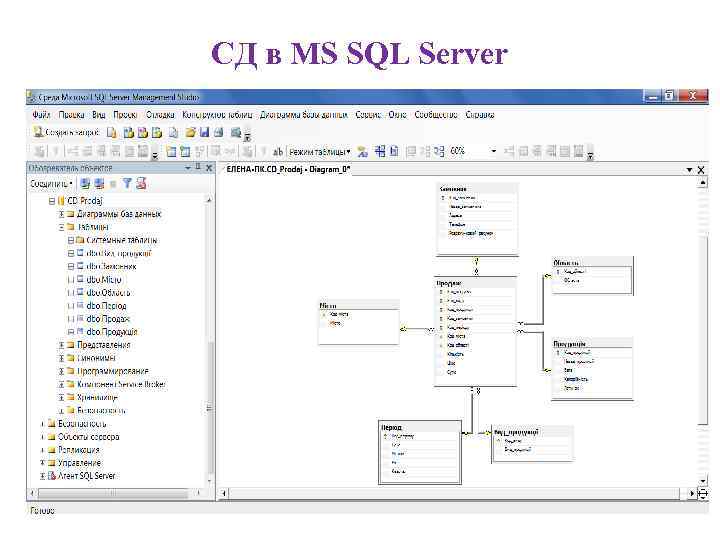The width and height of the screenshot is (720, 540).
Task: Open the Правка menu
Action: coord(71,115)
